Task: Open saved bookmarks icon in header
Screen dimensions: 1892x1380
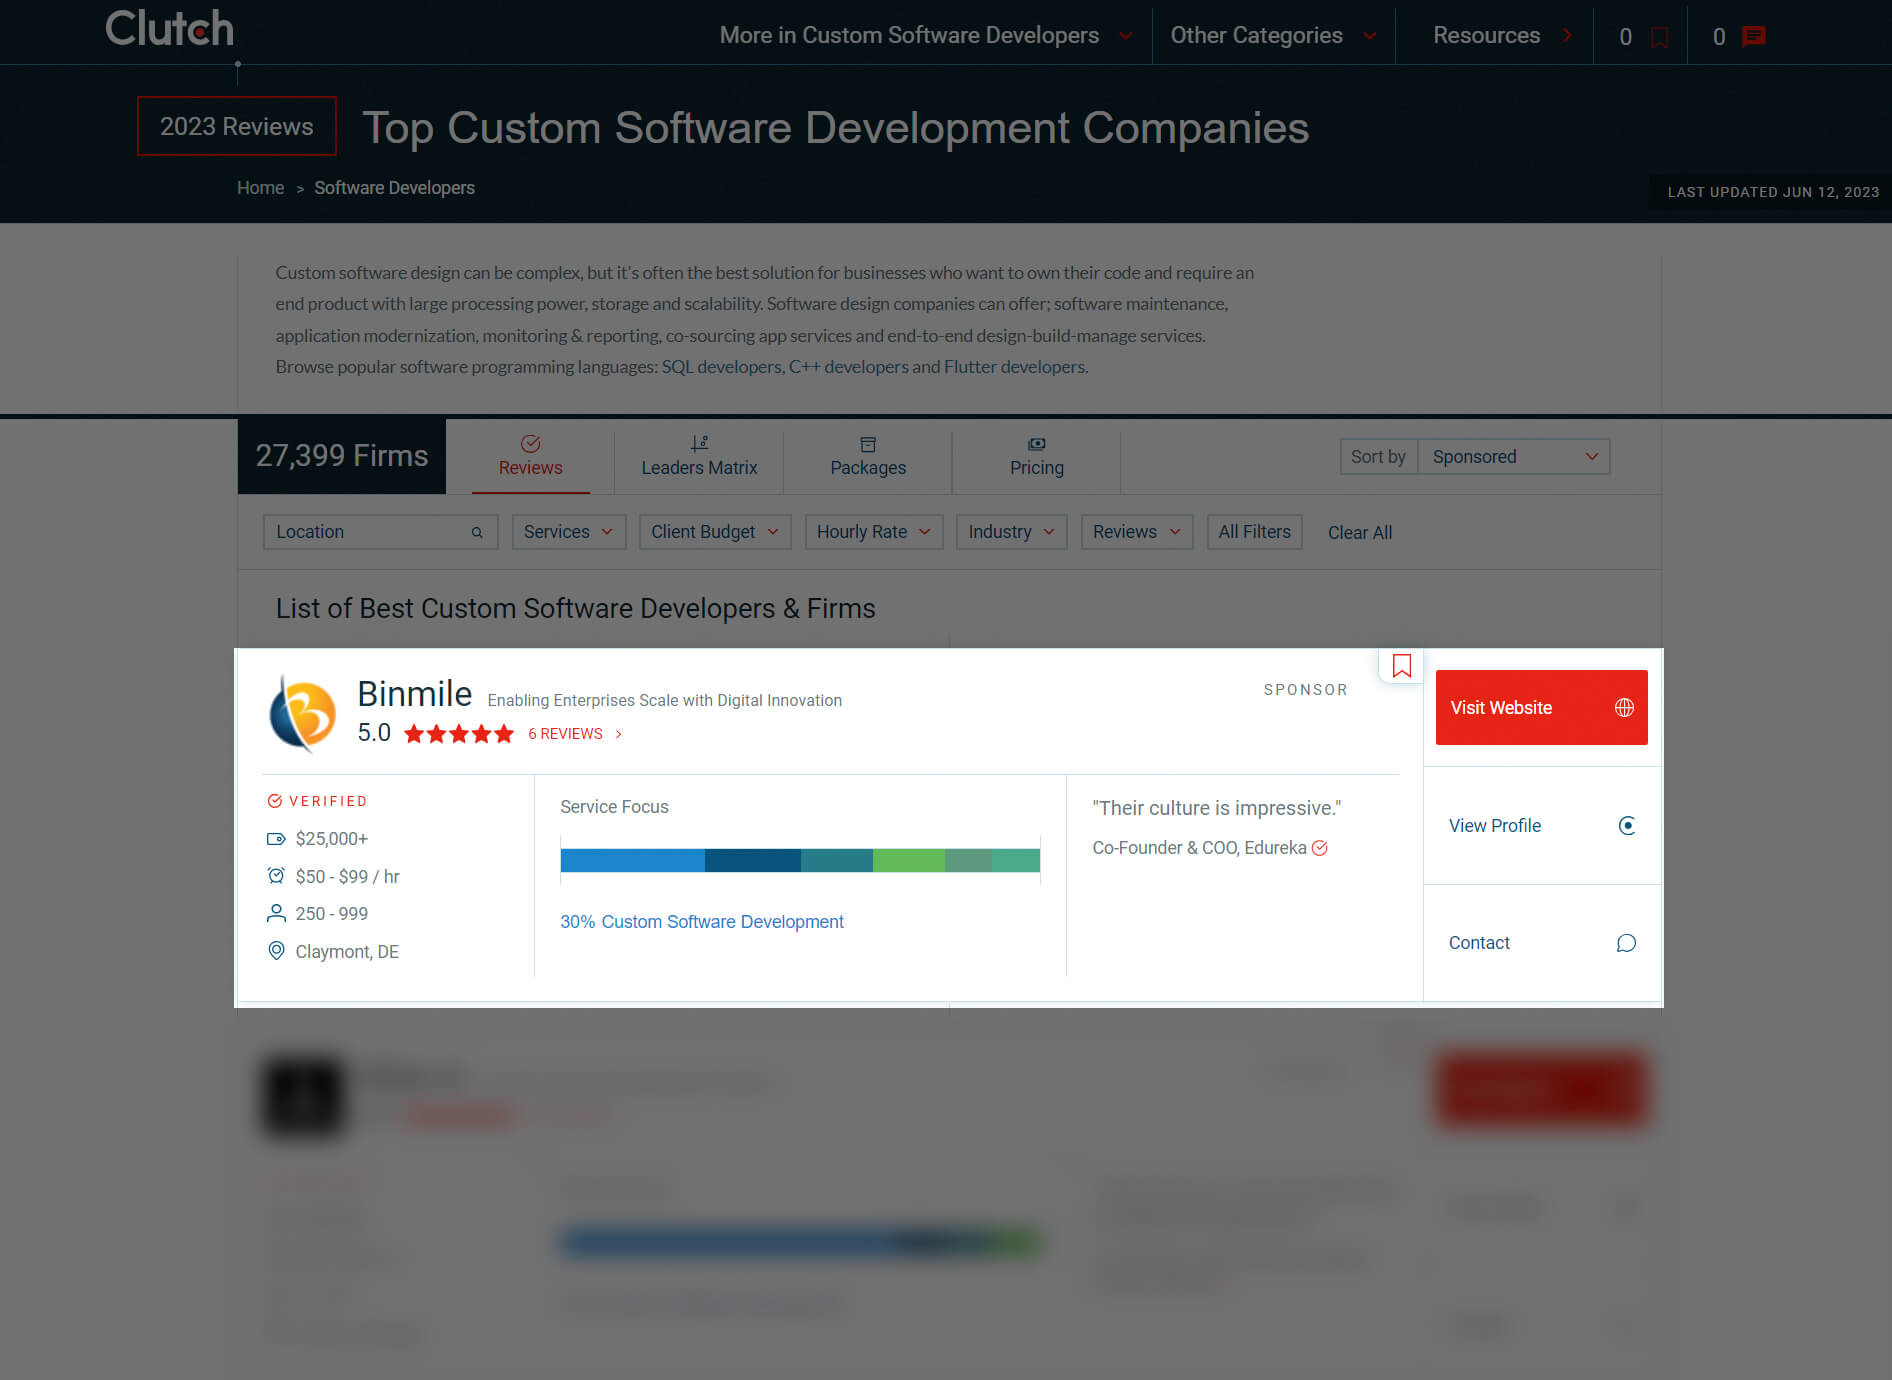Action: (x=1659, y=37)
